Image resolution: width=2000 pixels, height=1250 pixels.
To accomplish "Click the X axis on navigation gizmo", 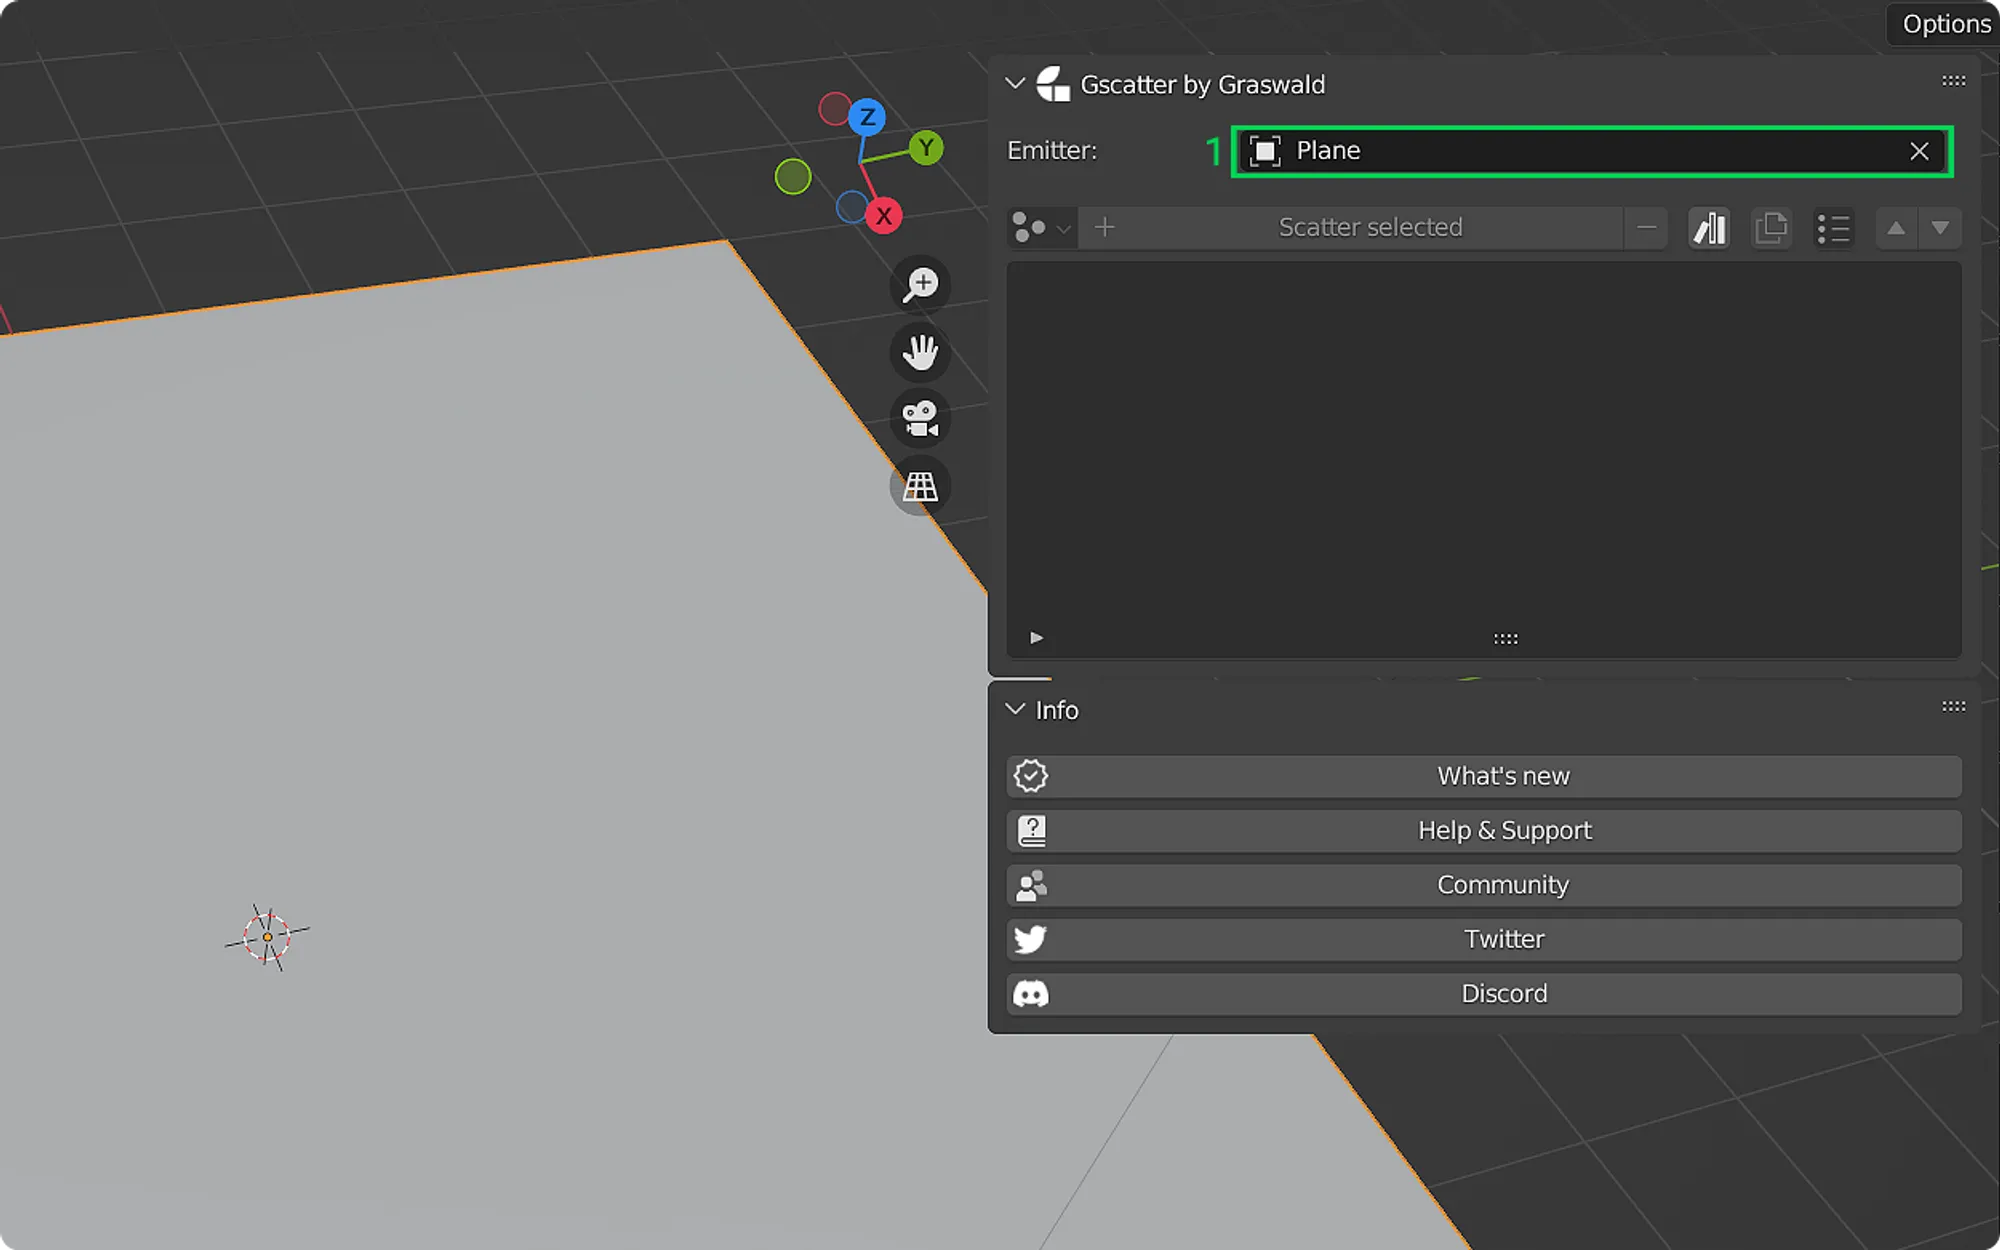I will point(884,216).
